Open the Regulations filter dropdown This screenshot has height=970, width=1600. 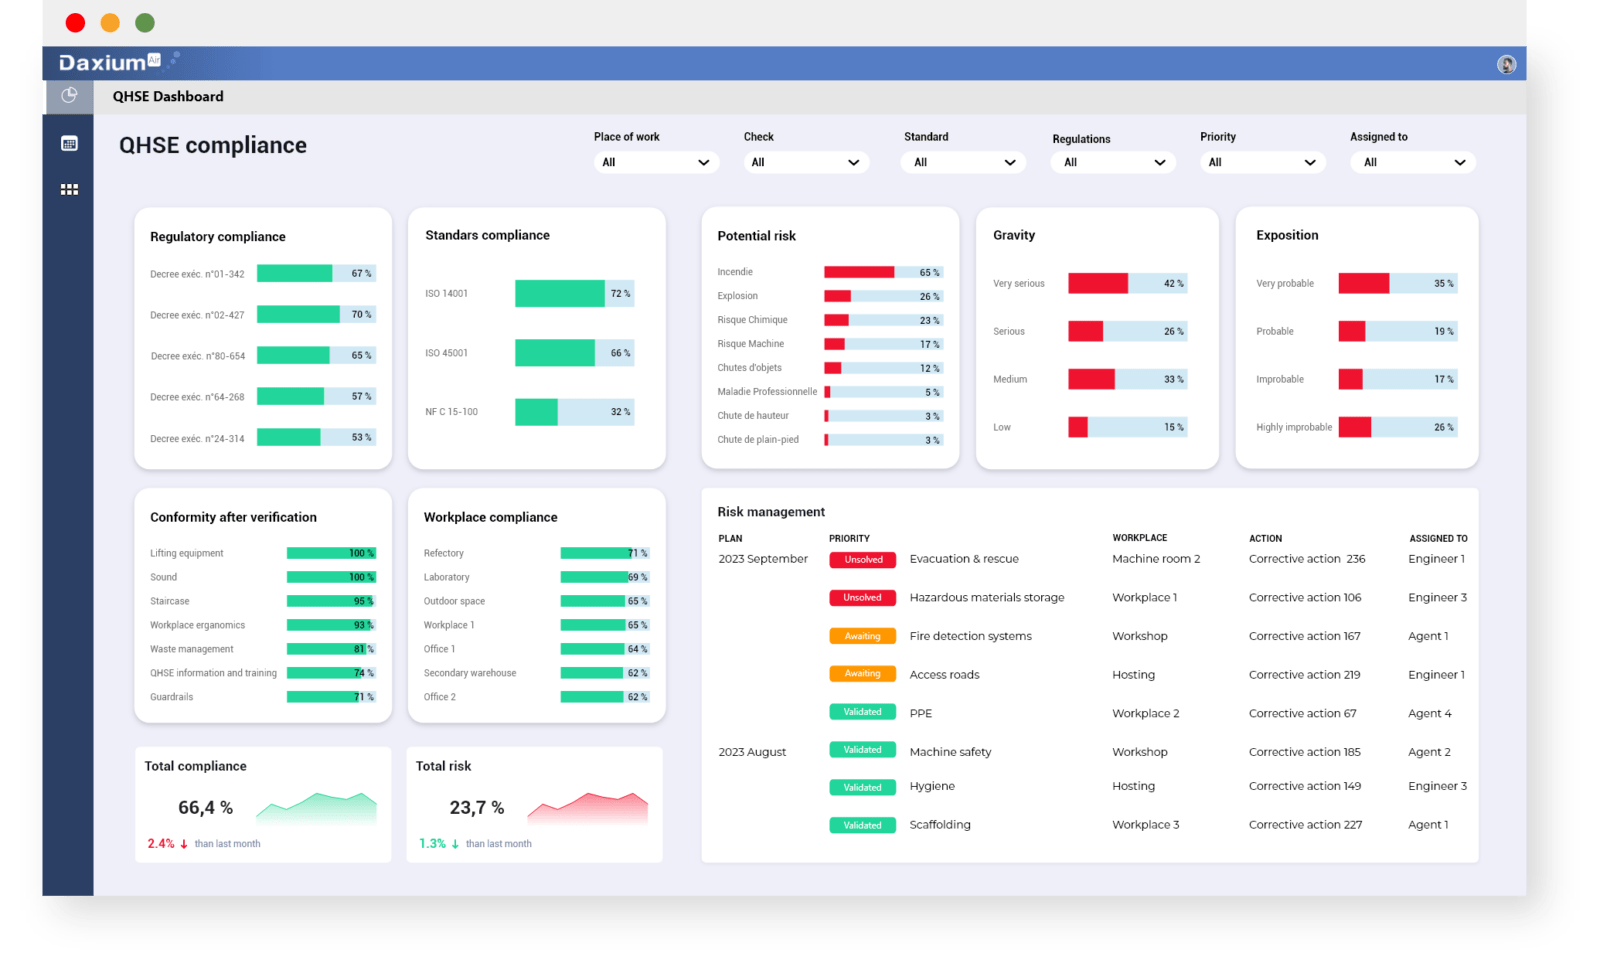pyautogui.click(x=1113, y=162)
